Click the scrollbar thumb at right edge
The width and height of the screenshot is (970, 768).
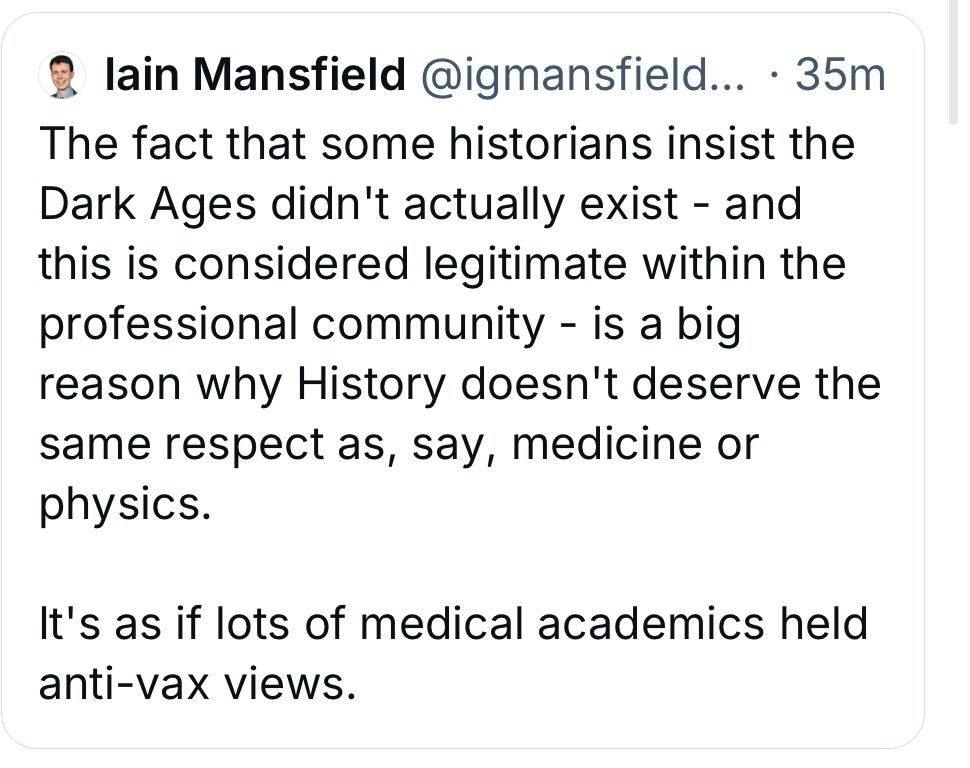tap(953, 62)
